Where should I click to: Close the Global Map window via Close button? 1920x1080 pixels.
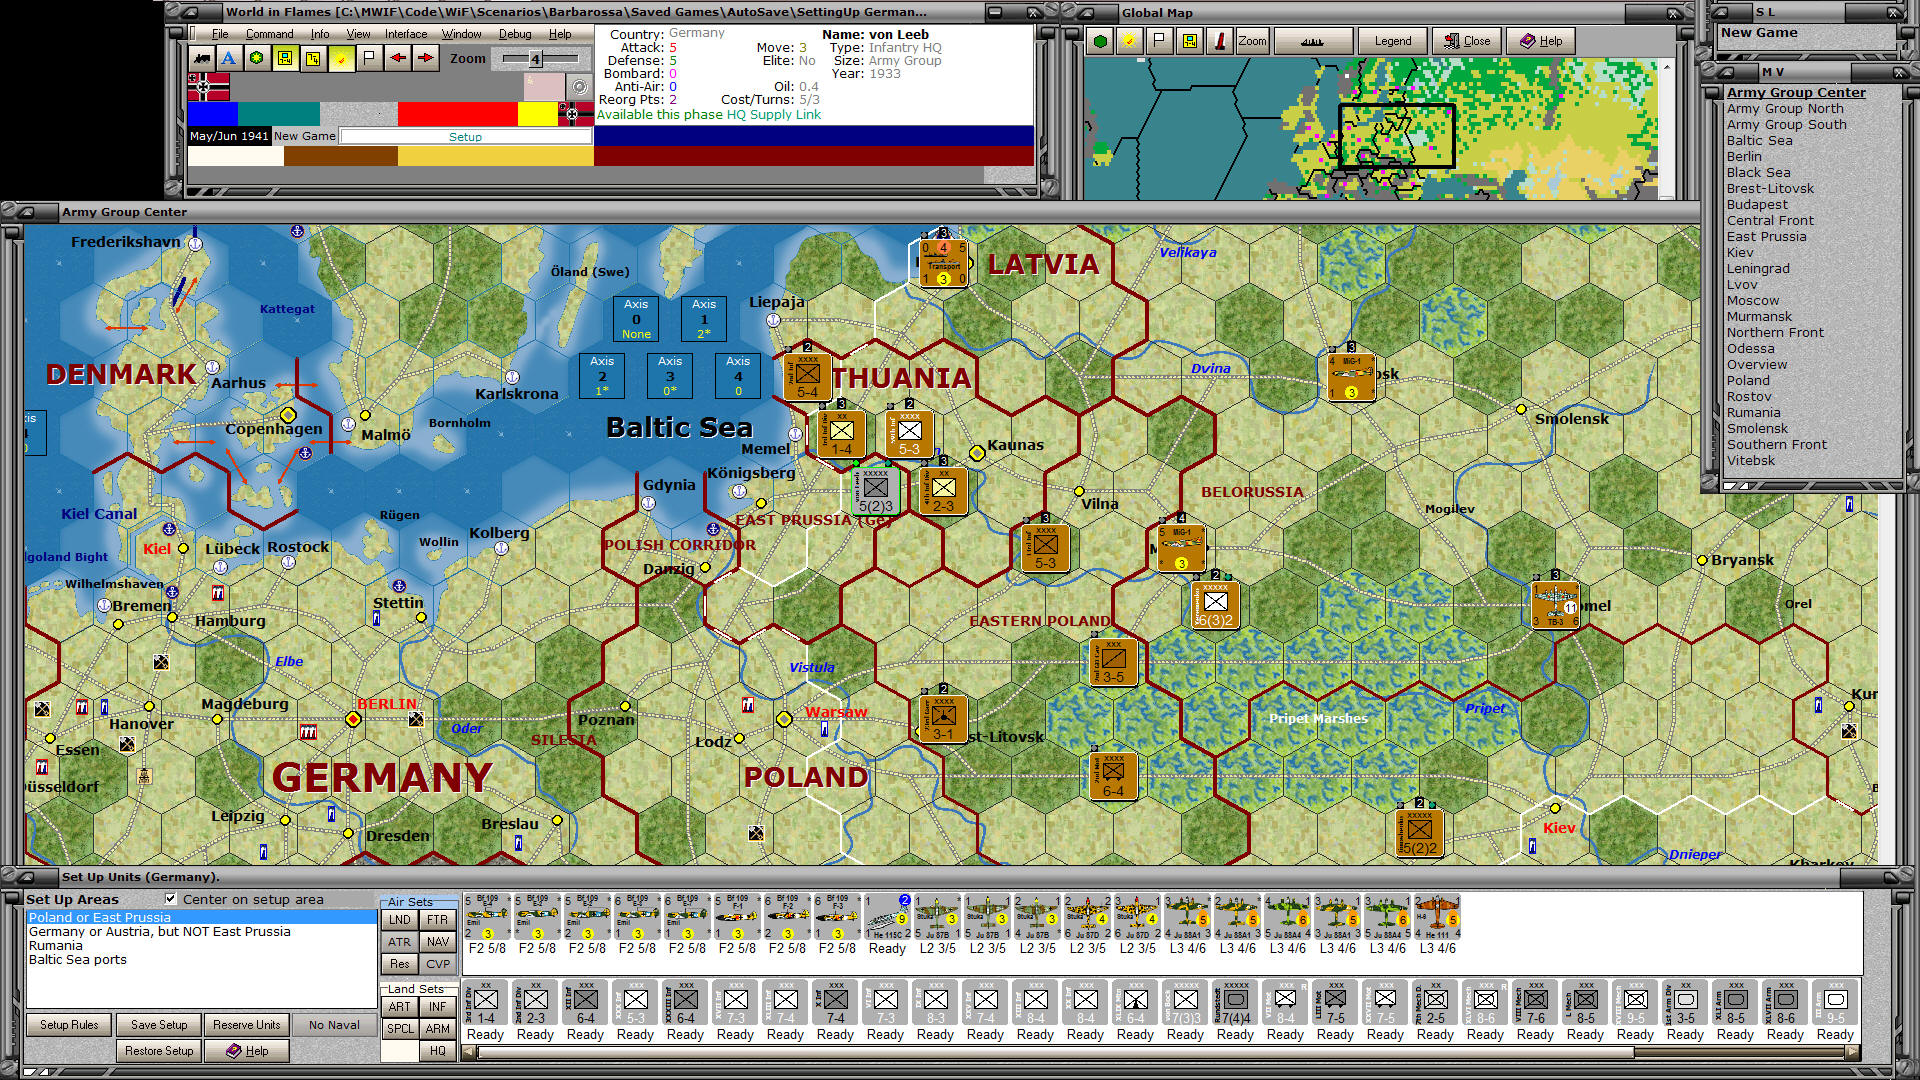pyautogui.click(x=1466, y=41)
